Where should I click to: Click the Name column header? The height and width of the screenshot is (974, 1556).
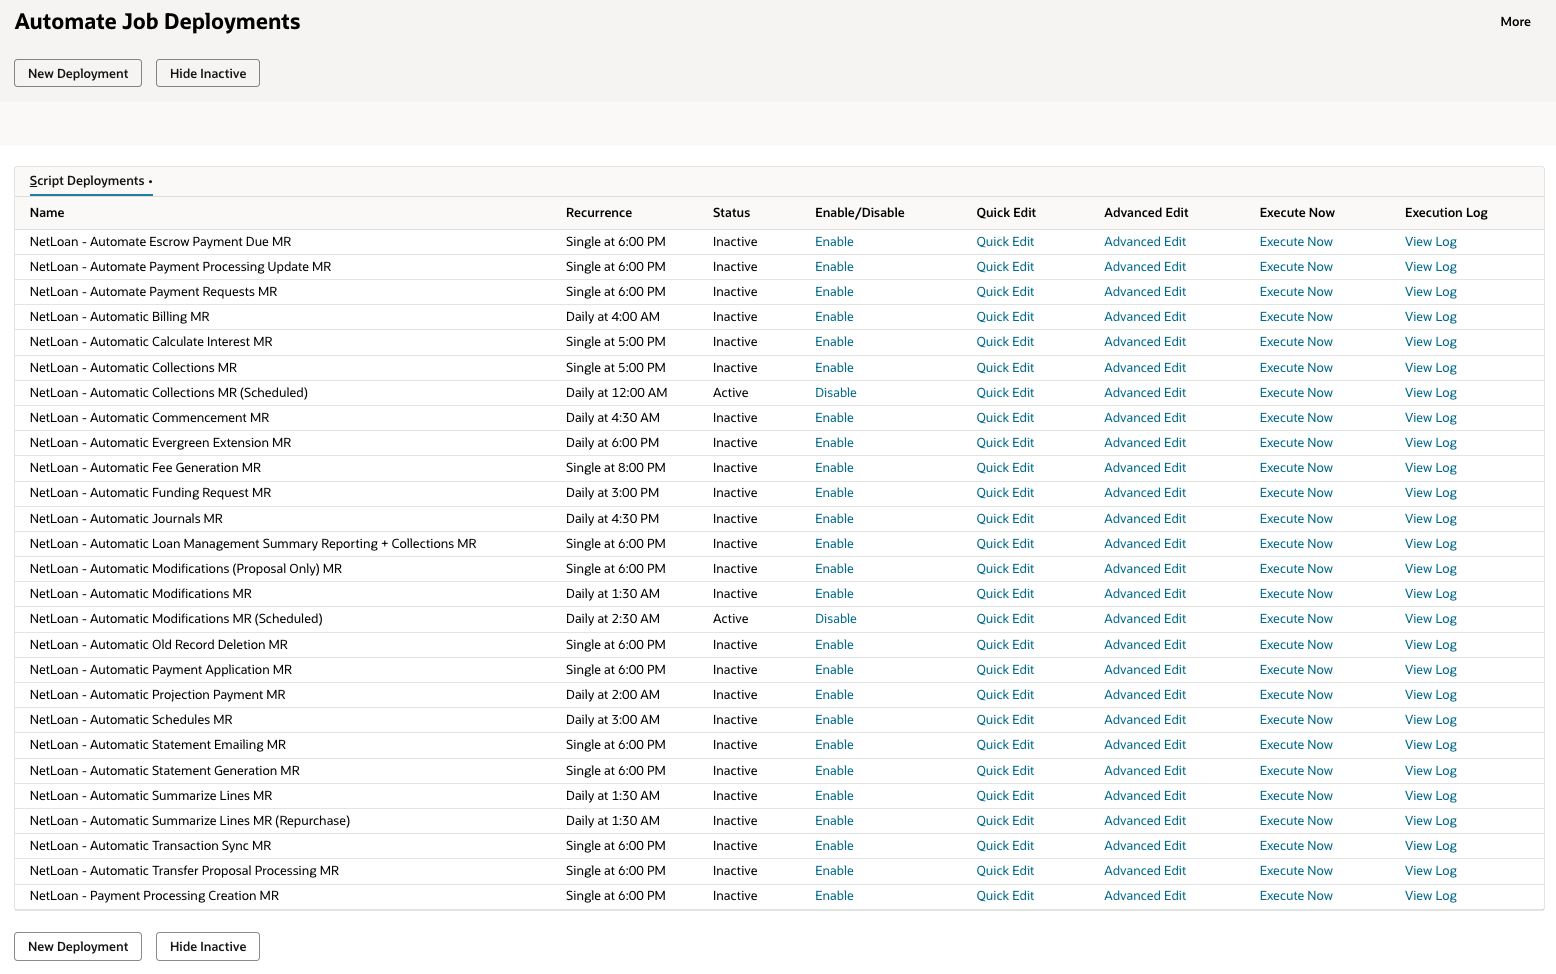(x=47, y=213)
